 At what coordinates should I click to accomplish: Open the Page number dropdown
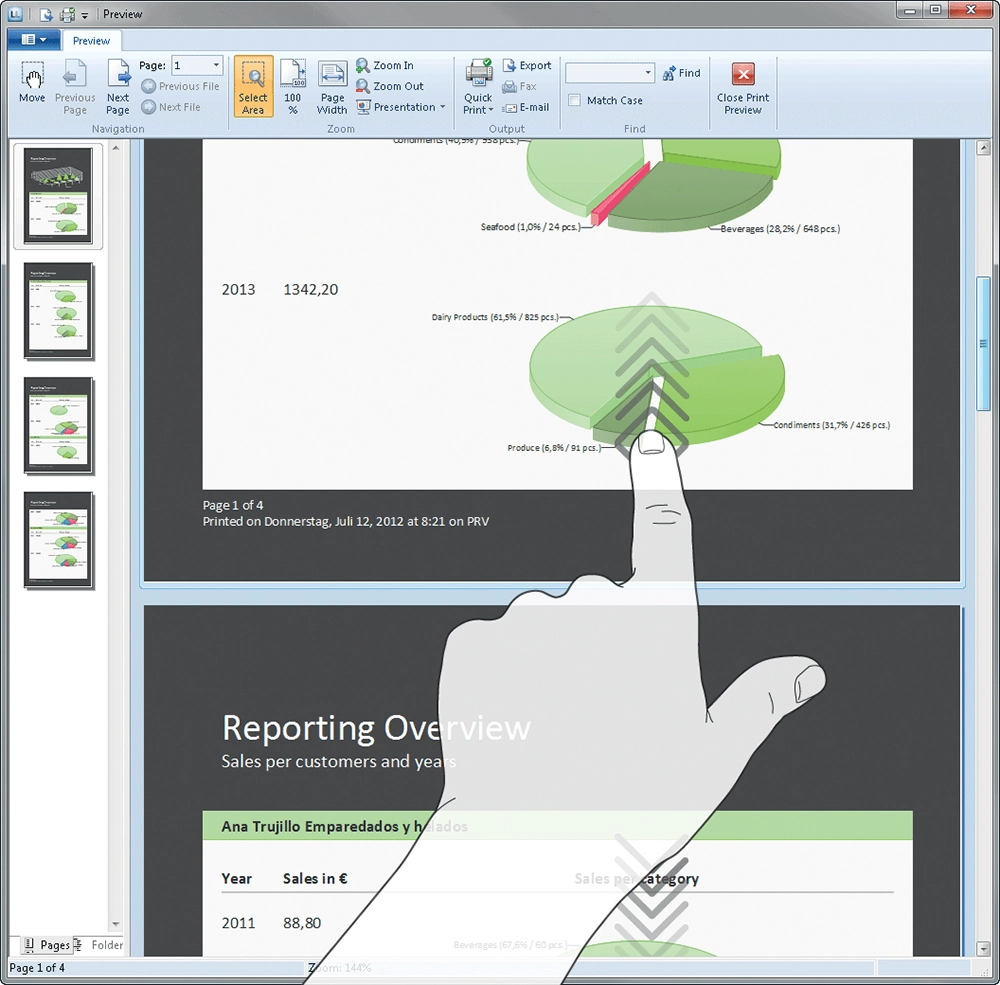[215, 66]
